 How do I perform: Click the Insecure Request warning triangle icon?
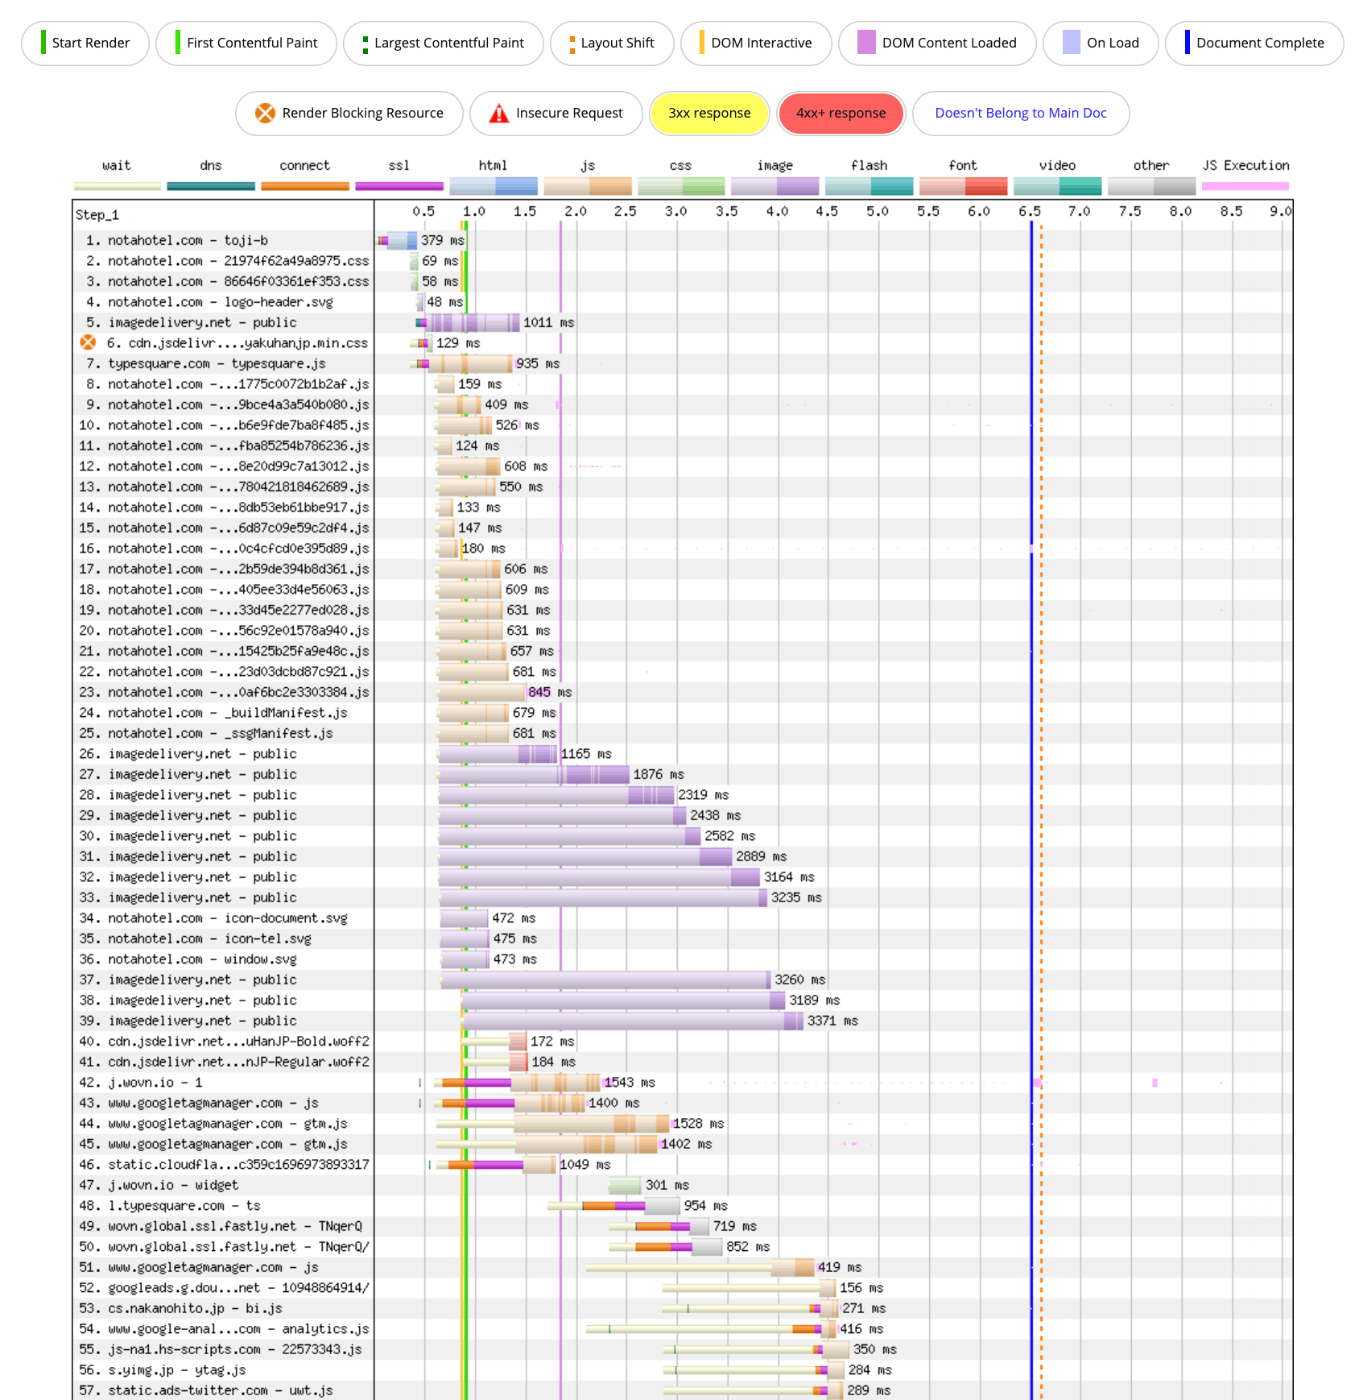498,113
